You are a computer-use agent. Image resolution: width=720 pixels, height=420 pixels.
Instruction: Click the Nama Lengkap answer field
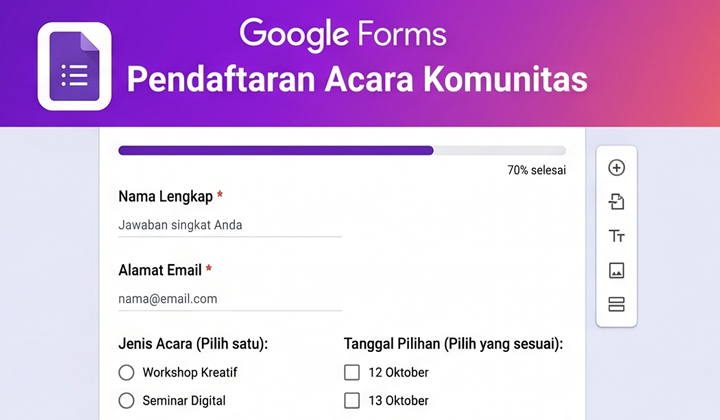(x=230, y=225)
